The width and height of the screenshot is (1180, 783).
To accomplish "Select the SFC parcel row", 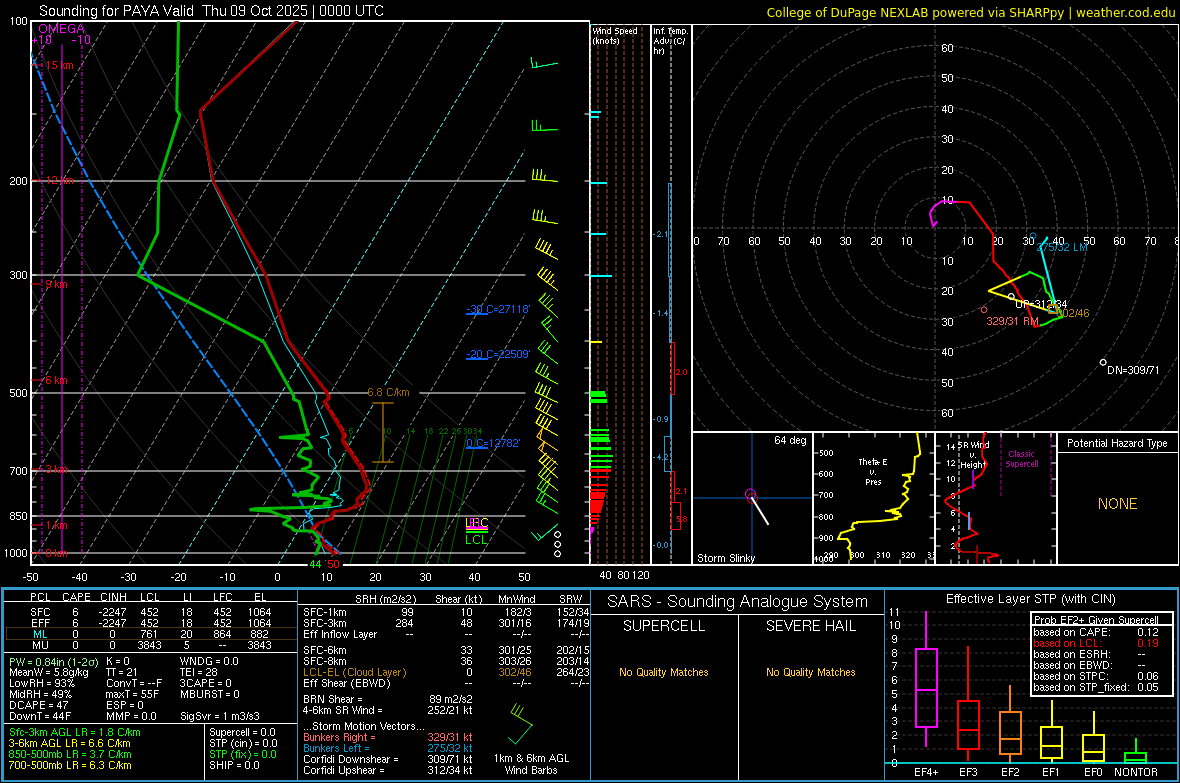I will coord(151,612).
